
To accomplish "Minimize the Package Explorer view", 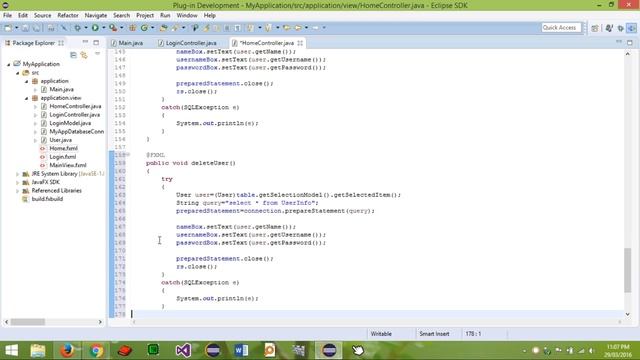I will [x=85, y=42].
